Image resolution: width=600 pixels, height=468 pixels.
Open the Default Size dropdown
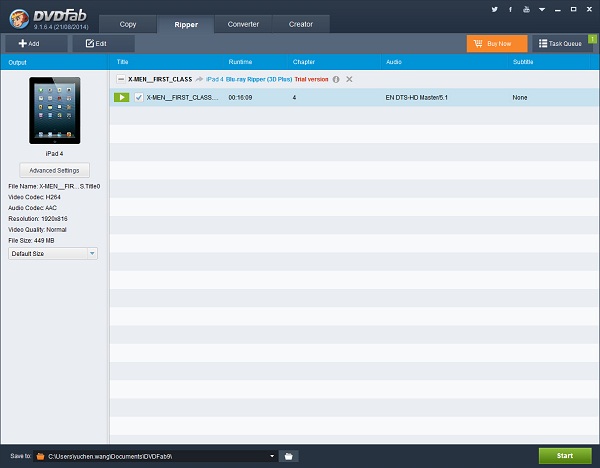[x=53, y=253]
